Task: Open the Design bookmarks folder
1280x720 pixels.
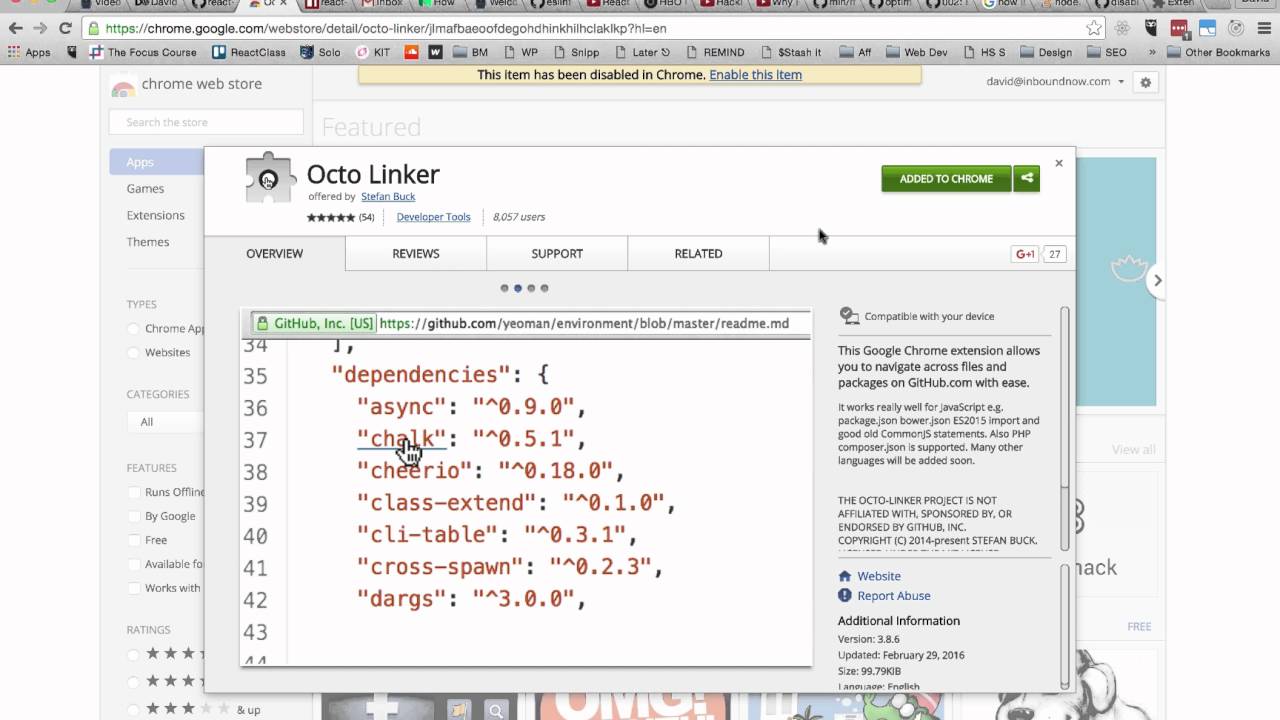Action: click(x=1045, y=52)
